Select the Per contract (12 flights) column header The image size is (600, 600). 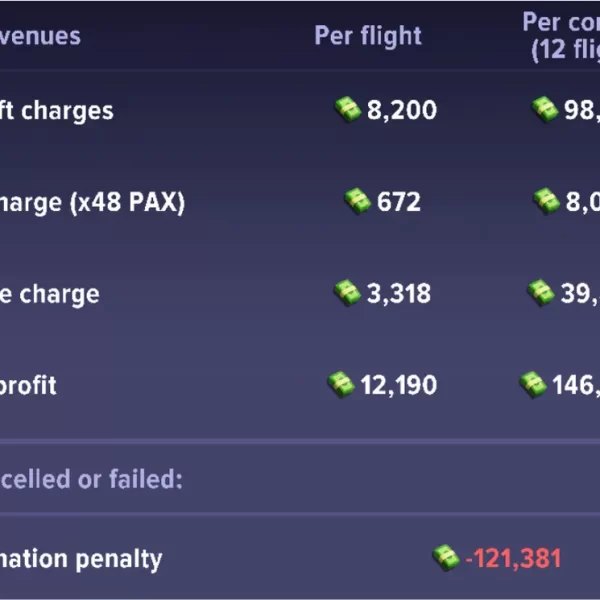point(562,36)
